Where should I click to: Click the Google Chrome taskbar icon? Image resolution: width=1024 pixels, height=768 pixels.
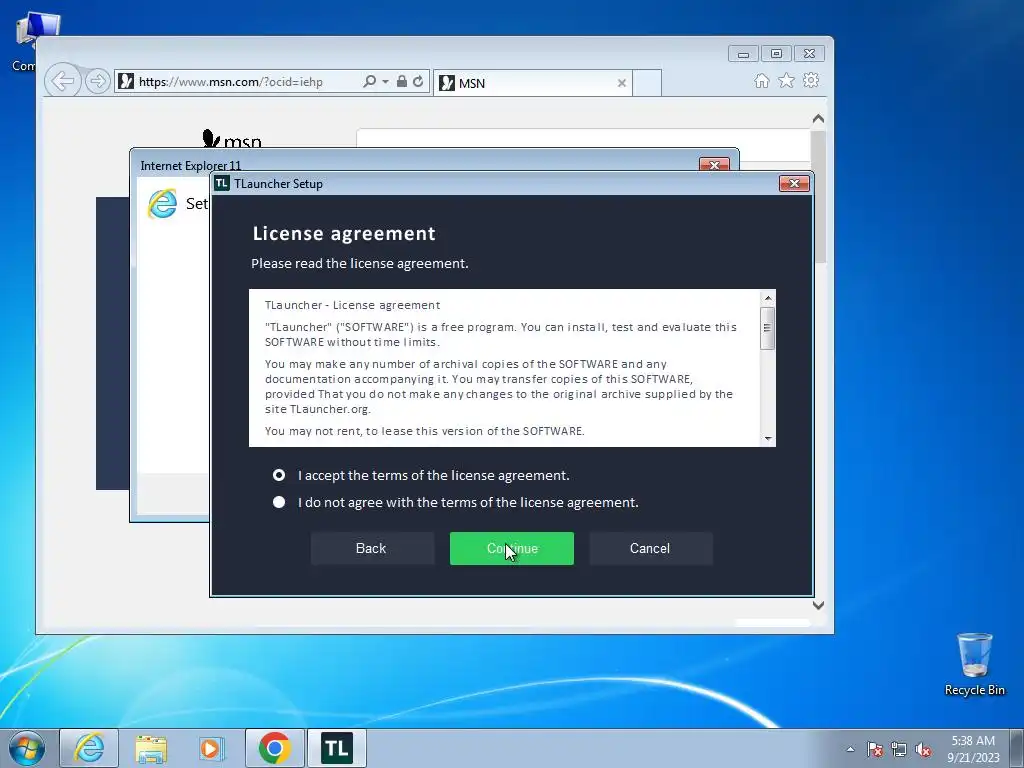click(x=274, y=748)
